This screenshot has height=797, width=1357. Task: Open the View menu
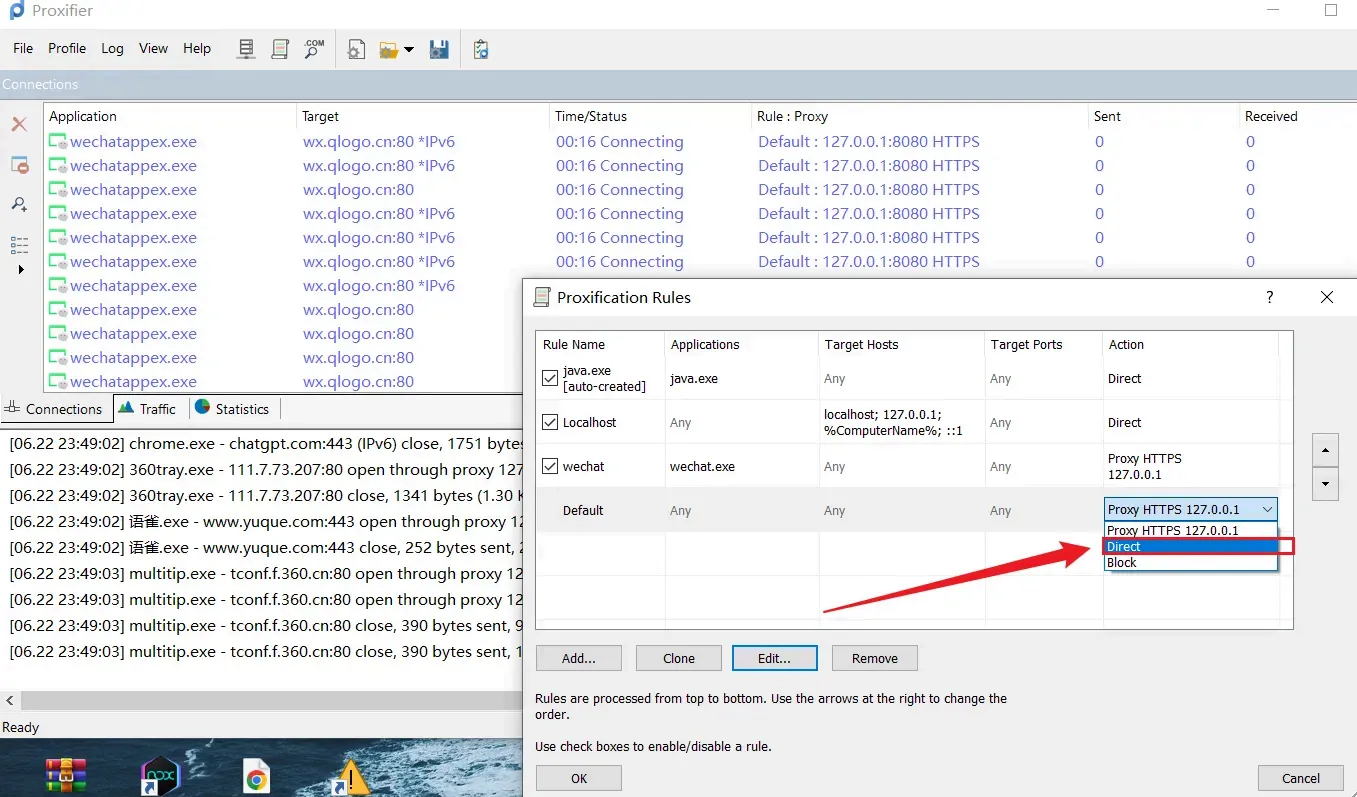153,48
